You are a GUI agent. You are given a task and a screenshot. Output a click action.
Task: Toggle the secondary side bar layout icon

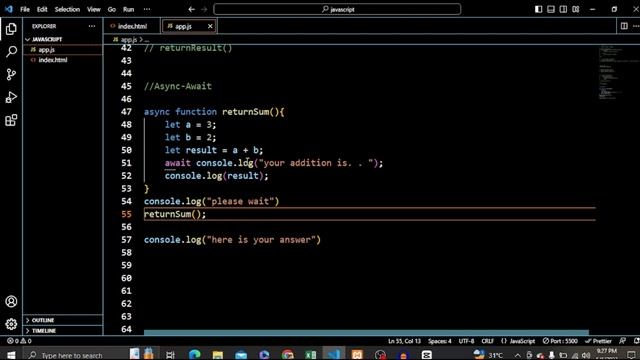point(563,9)
